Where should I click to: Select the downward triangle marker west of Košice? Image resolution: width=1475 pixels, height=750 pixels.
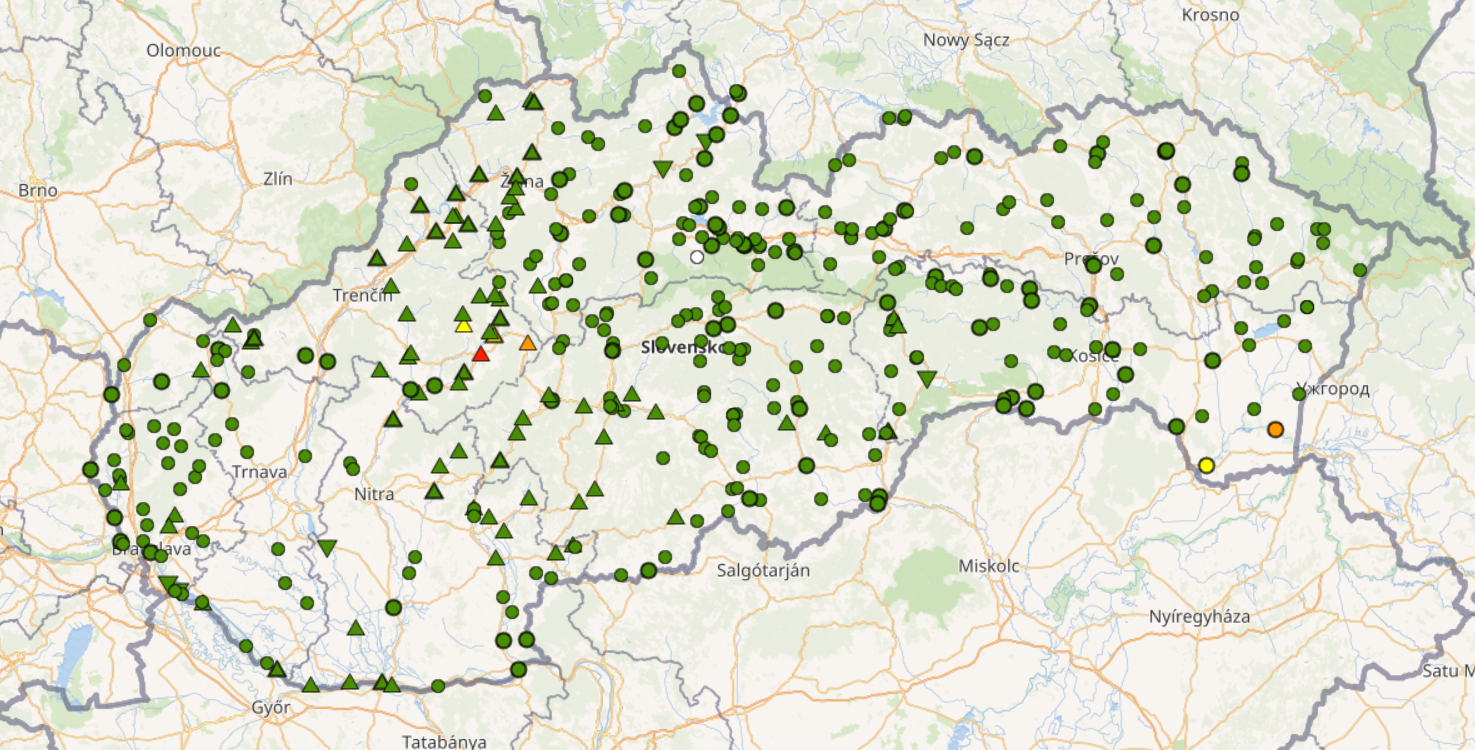[927, 379]
